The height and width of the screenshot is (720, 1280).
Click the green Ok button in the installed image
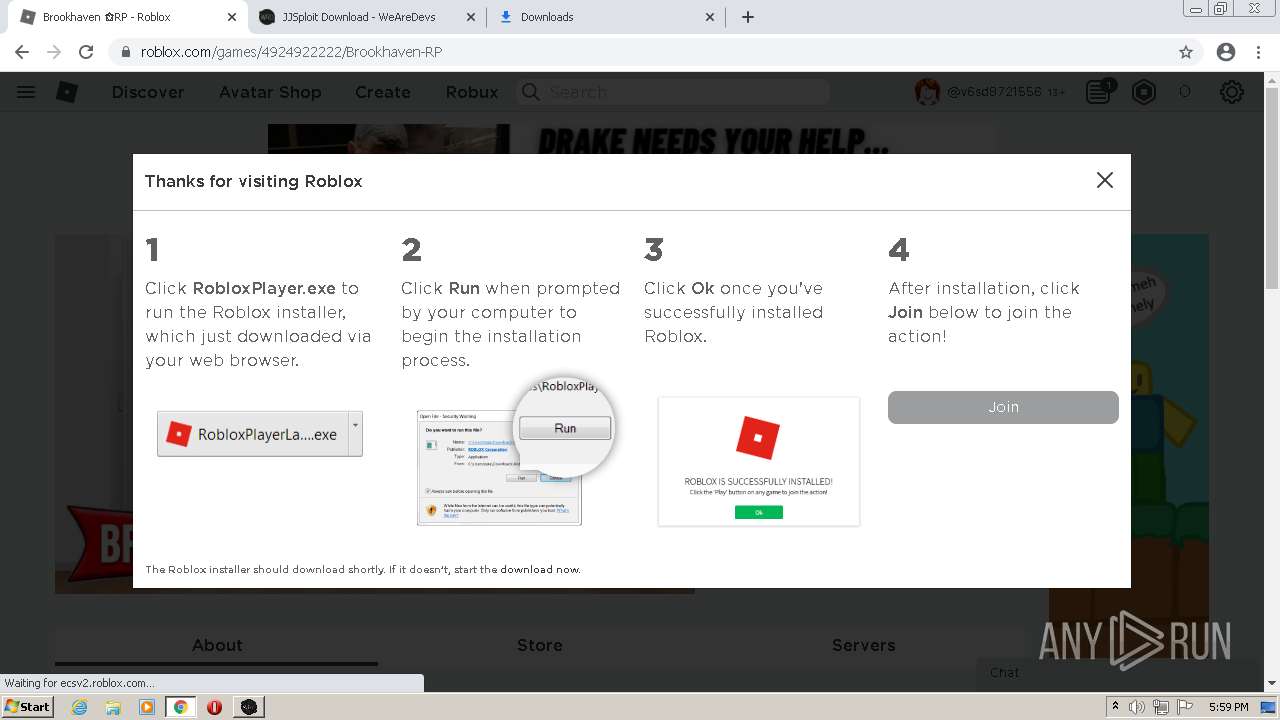759,512
